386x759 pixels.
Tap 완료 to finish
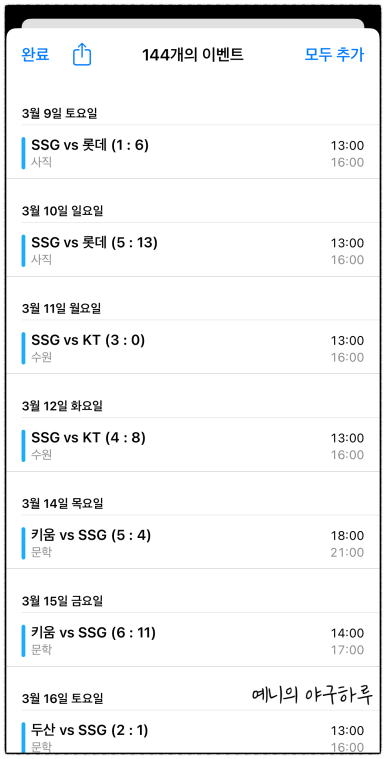pos(35,55)
